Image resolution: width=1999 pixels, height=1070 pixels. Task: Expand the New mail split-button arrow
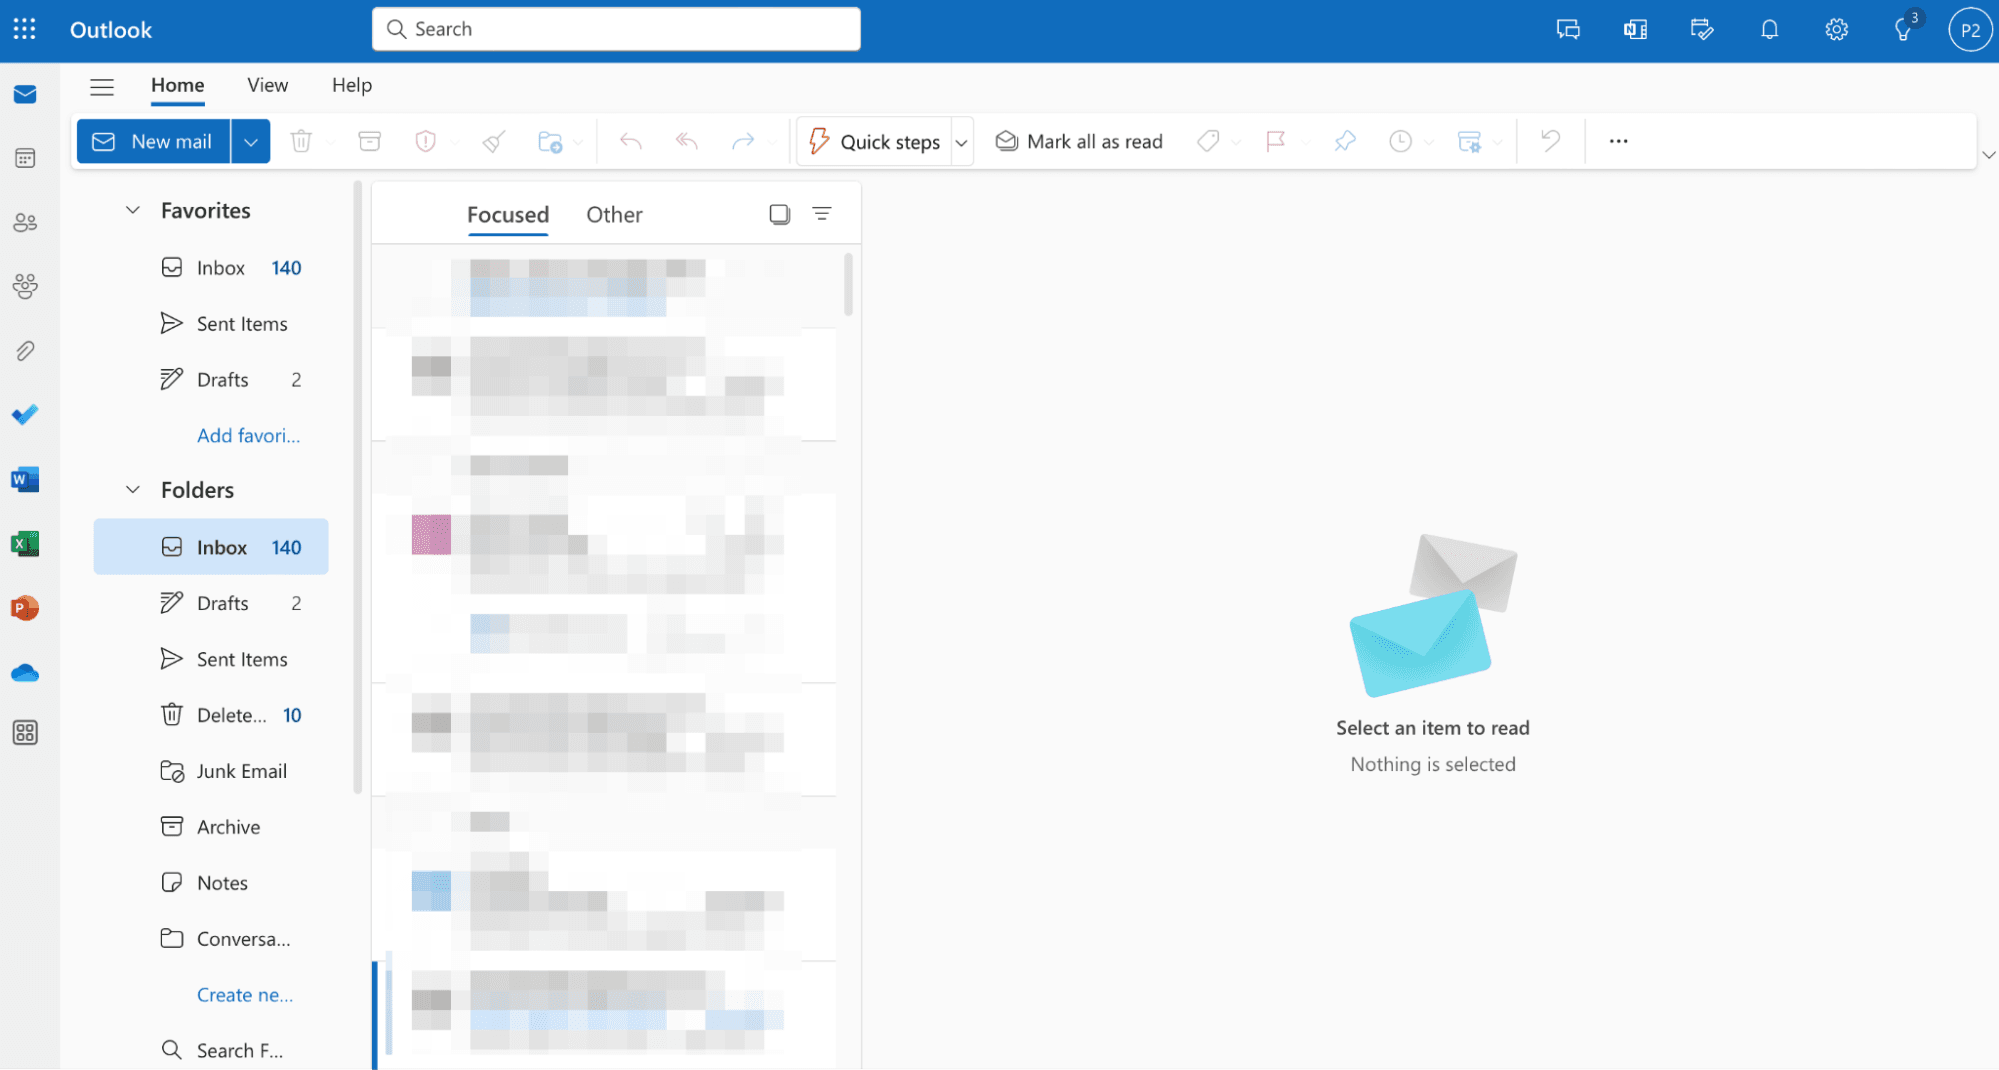[x=250, y=141]
